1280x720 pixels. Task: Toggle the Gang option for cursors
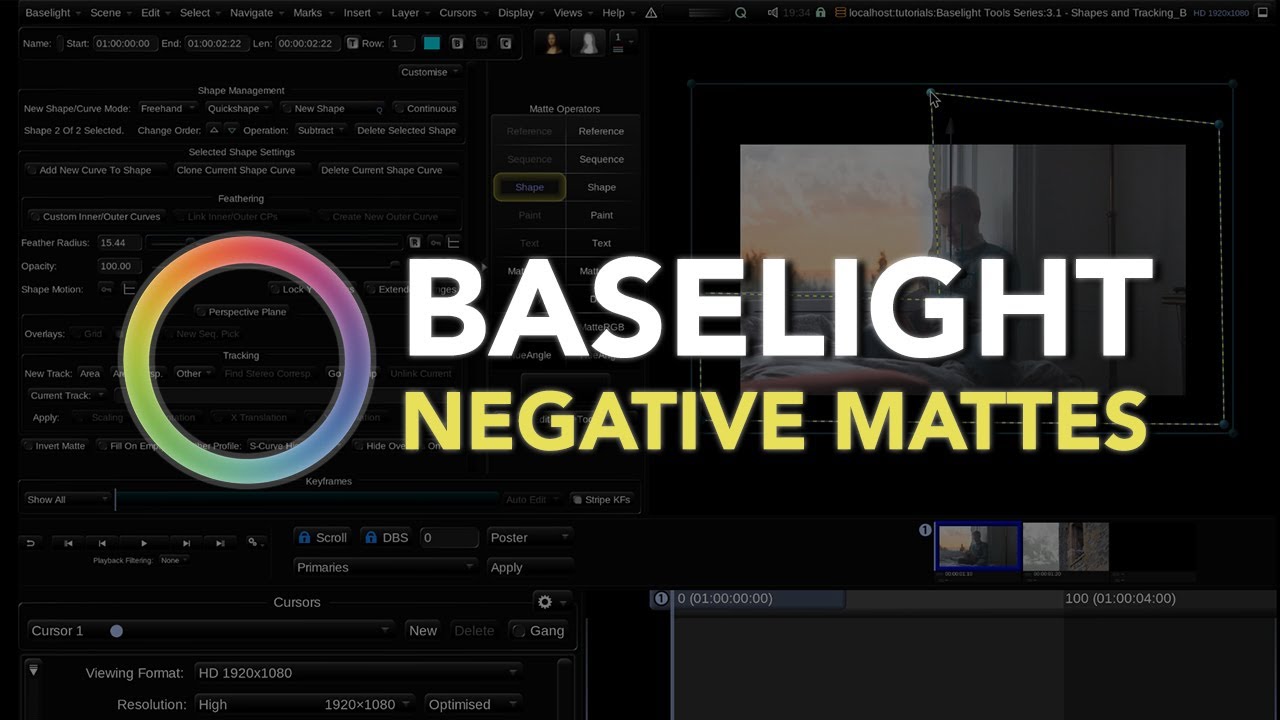(538, 630)
